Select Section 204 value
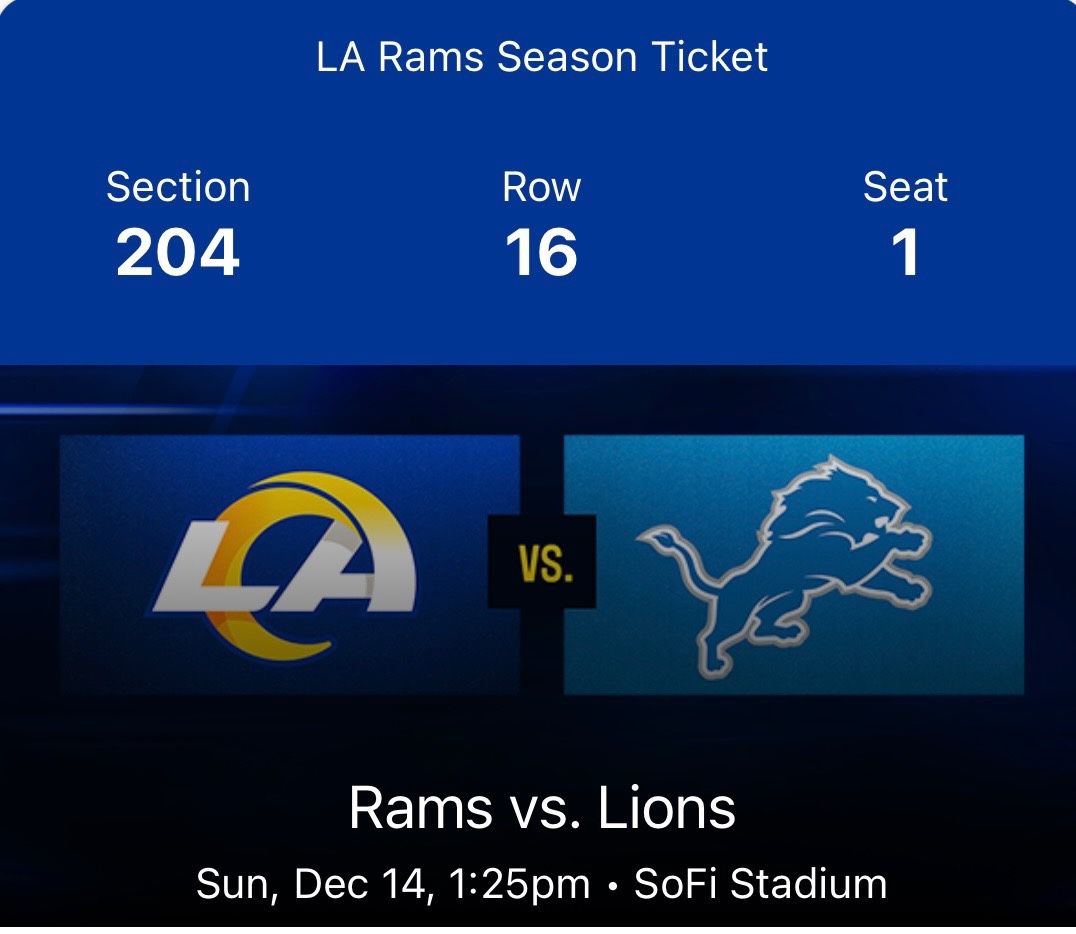 point(178,253)
